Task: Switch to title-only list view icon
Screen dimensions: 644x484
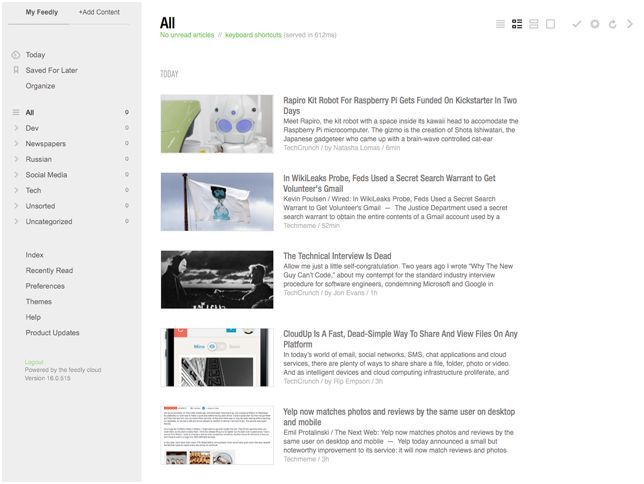Action: coord(500,24)
